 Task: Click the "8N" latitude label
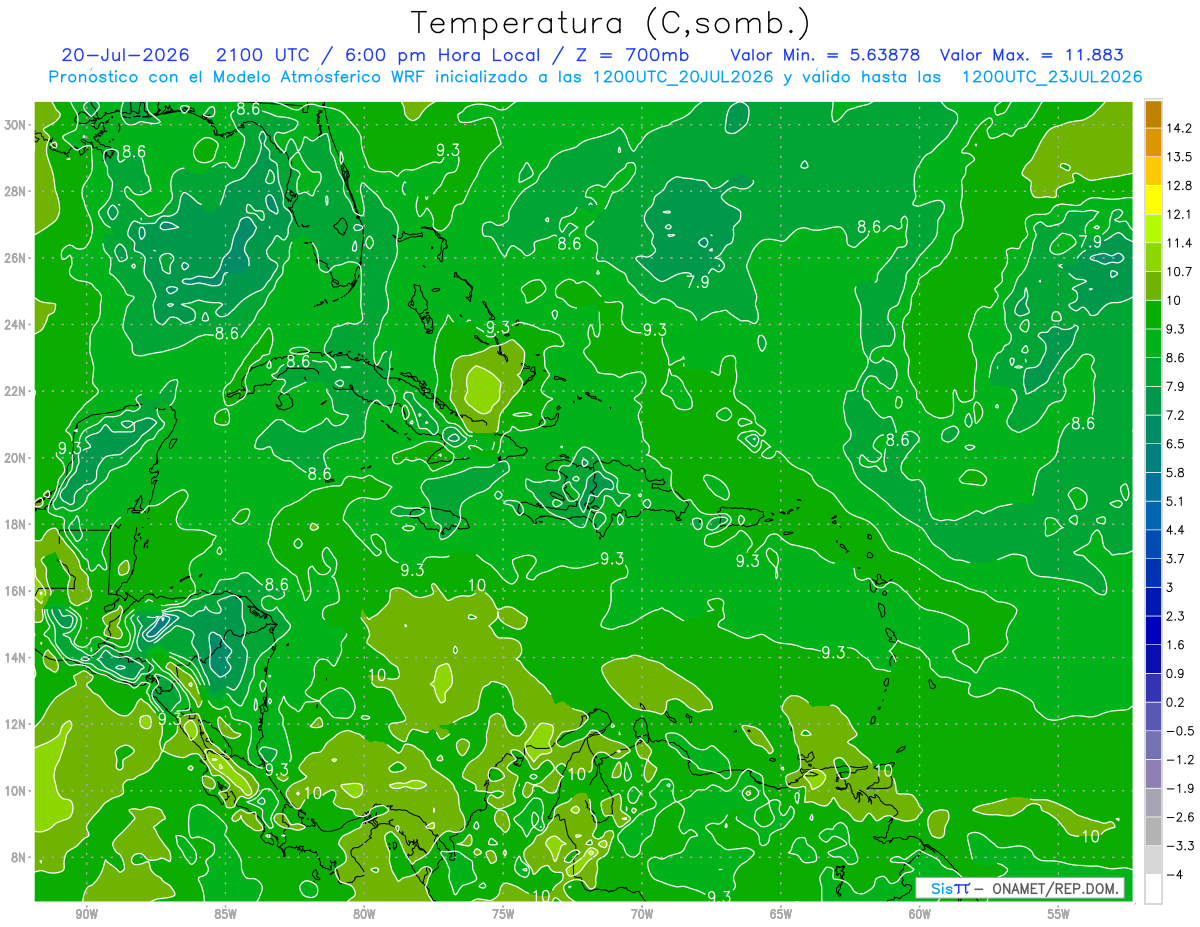(19, 858)
